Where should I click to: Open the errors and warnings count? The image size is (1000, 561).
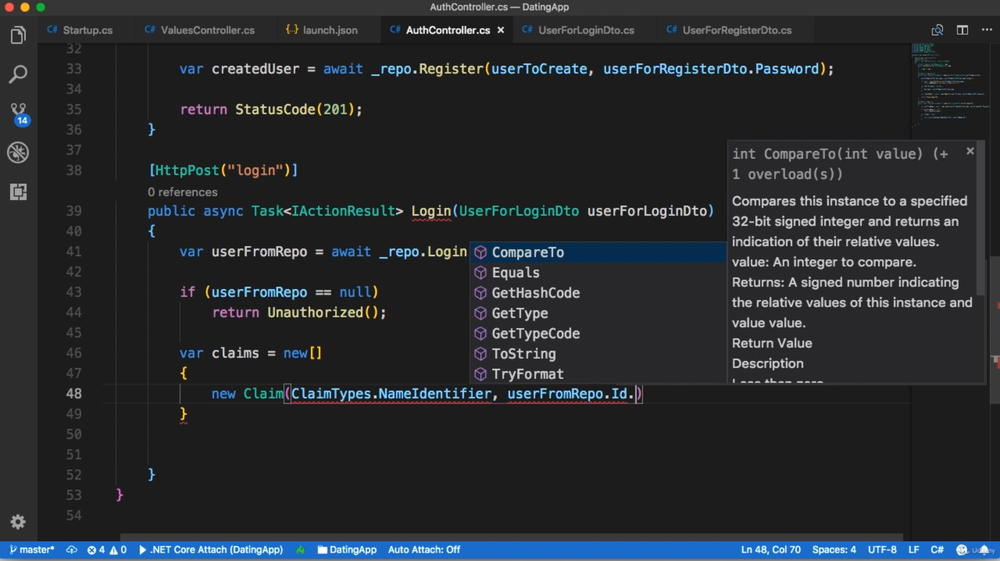click(x=107, y=550)
